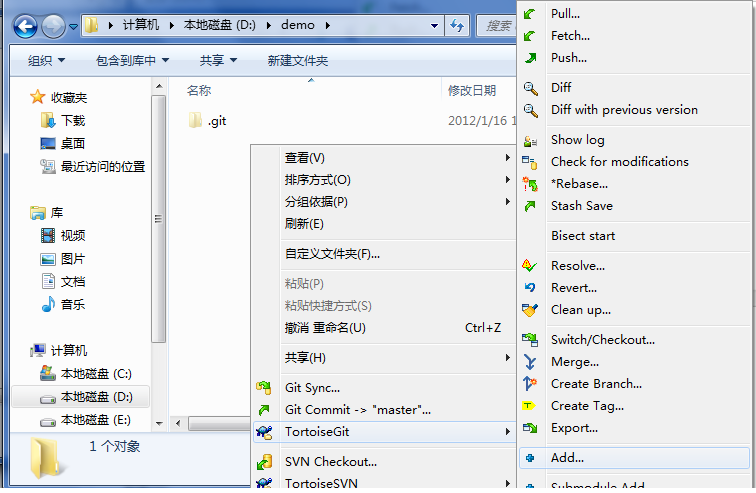This screenshot has width=756, height=493.
Task: Select 本地磁盘 (E:) drive
Action: tap(95, 420)
